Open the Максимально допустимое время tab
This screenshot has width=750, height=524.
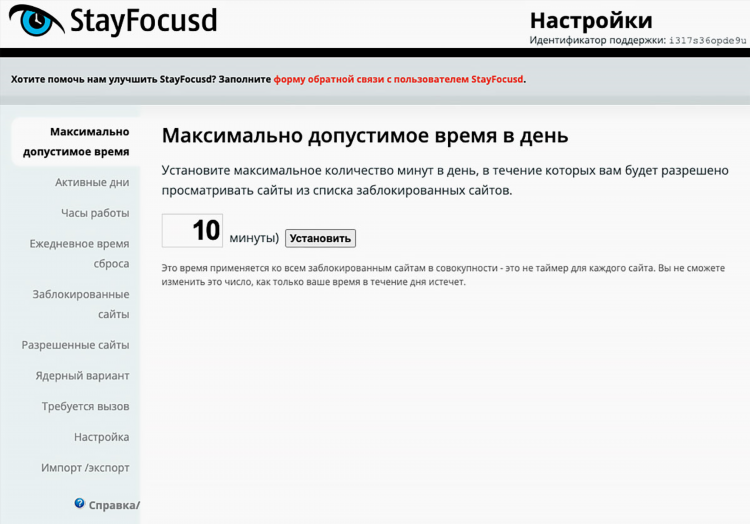coord(76,142)
